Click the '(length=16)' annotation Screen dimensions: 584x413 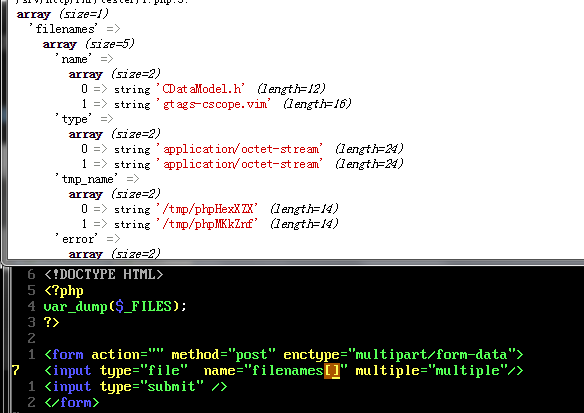(x=317, y=104)
